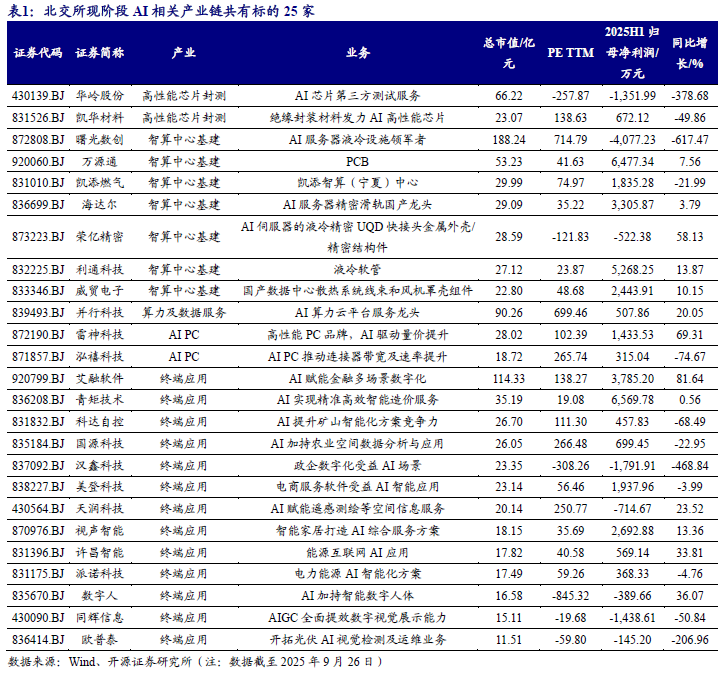The height and width of the screenshot is (673, 726).
Task: Click business cell 液冷软管
Action: pyautogui.click(x=357, y=269)
